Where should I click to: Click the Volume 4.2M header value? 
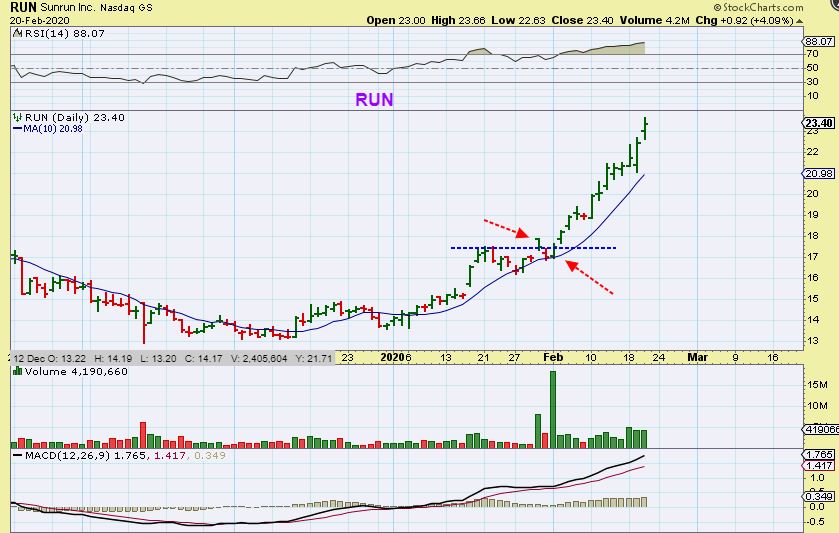(654, 20)
